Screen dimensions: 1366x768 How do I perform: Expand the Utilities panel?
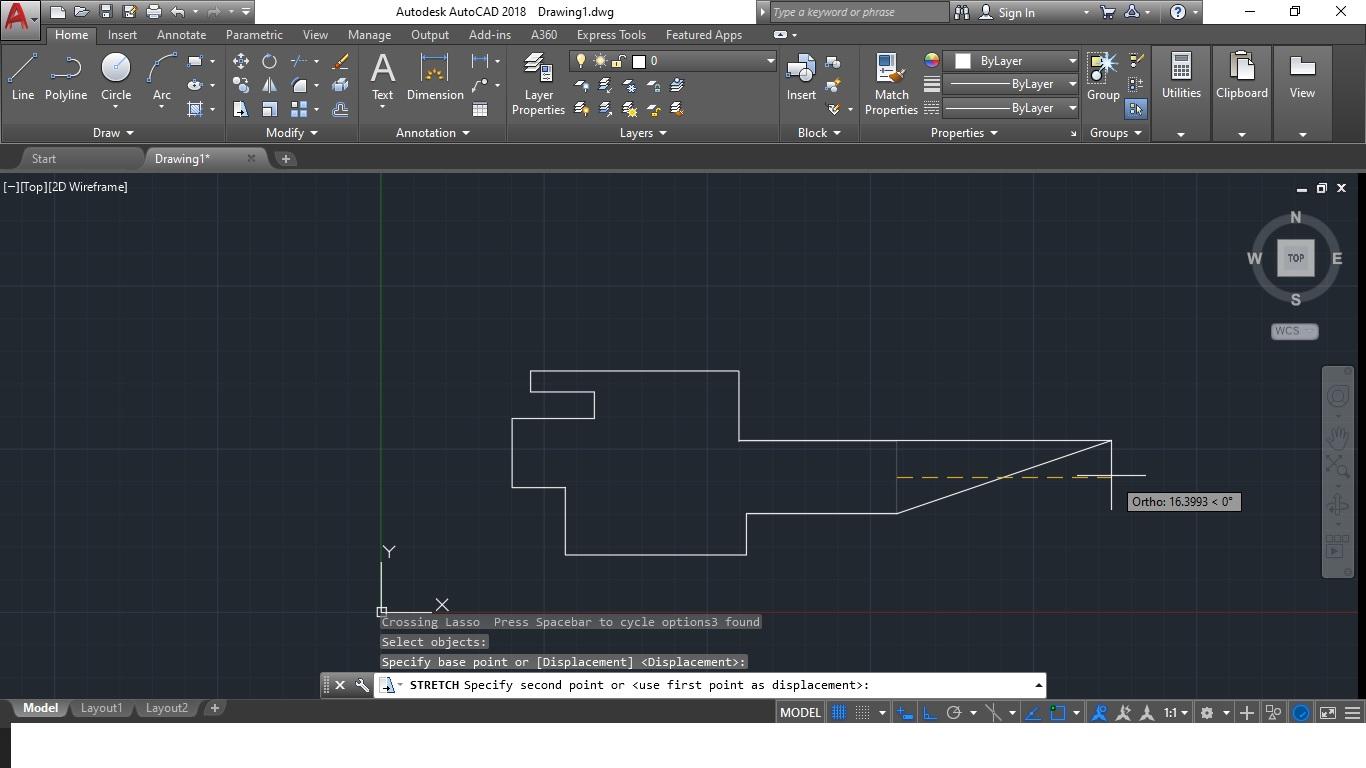coord(1181,134)
